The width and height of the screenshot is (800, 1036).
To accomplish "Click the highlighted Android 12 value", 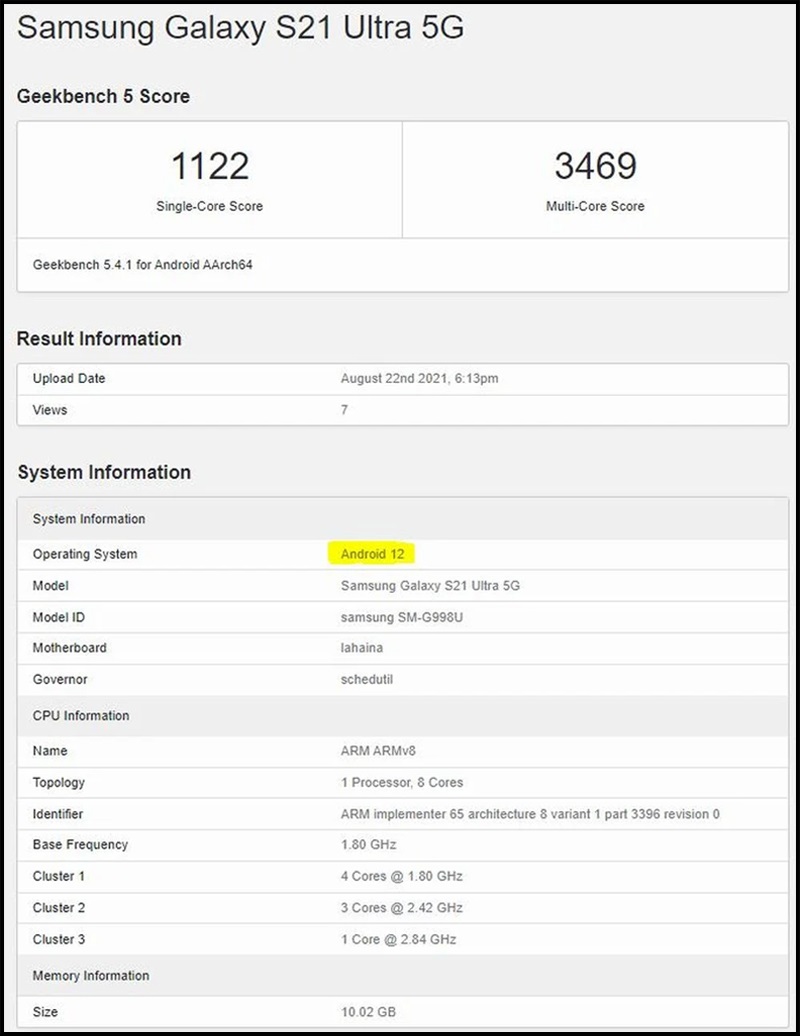I will pos(370,554).
